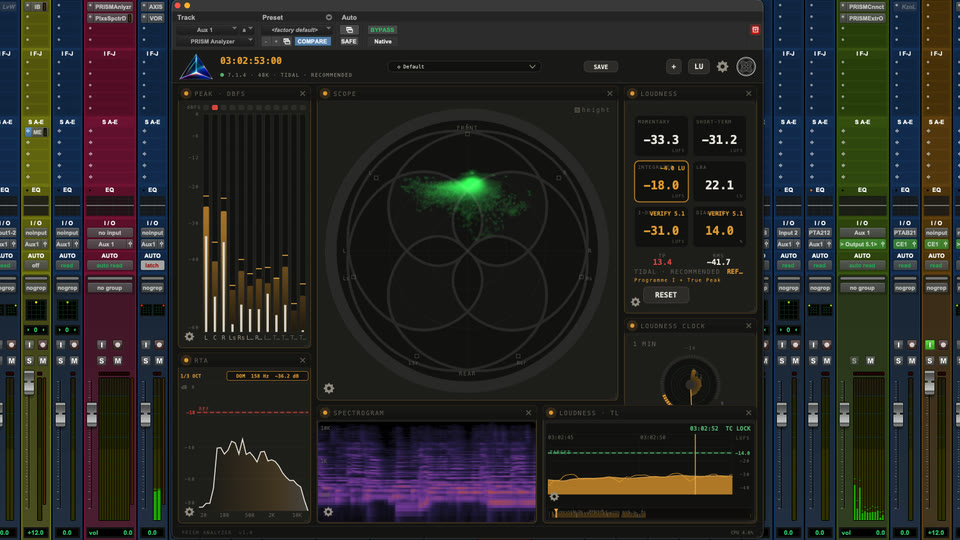Click the SAVE preset button

[x=601, y=67]
